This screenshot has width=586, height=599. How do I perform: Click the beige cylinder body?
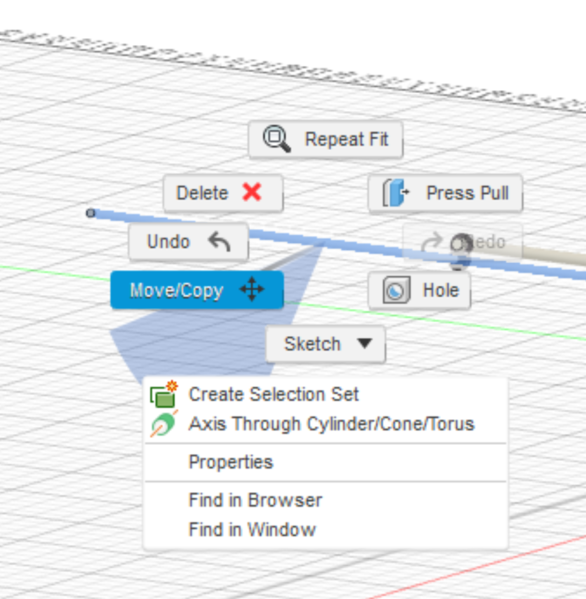pos(542,254)
